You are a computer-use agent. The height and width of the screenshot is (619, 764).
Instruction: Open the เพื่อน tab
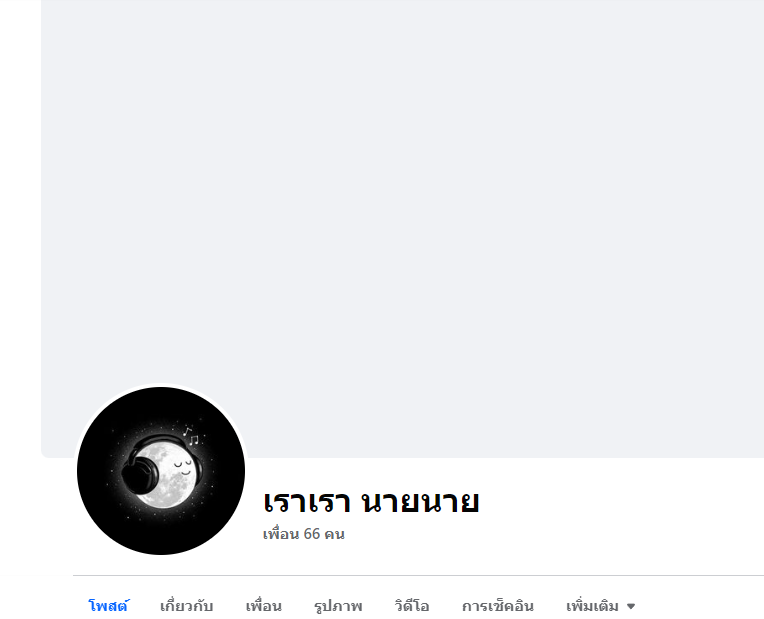point(264,606)
